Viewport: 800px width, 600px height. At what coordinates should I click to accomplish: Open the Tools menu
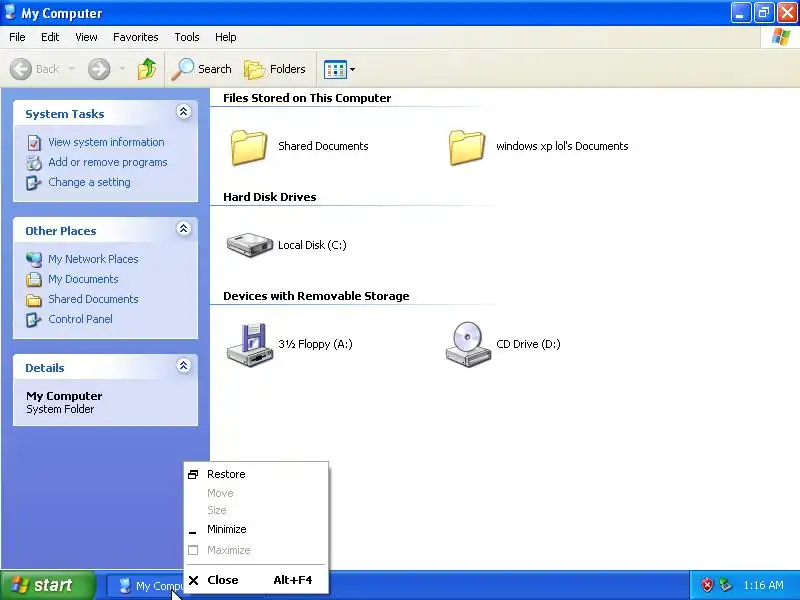[187, 37]
